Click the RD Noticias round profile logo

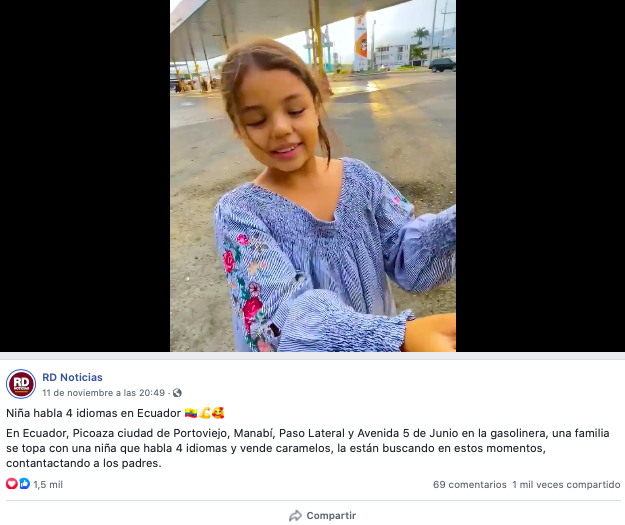pos(21,384)
